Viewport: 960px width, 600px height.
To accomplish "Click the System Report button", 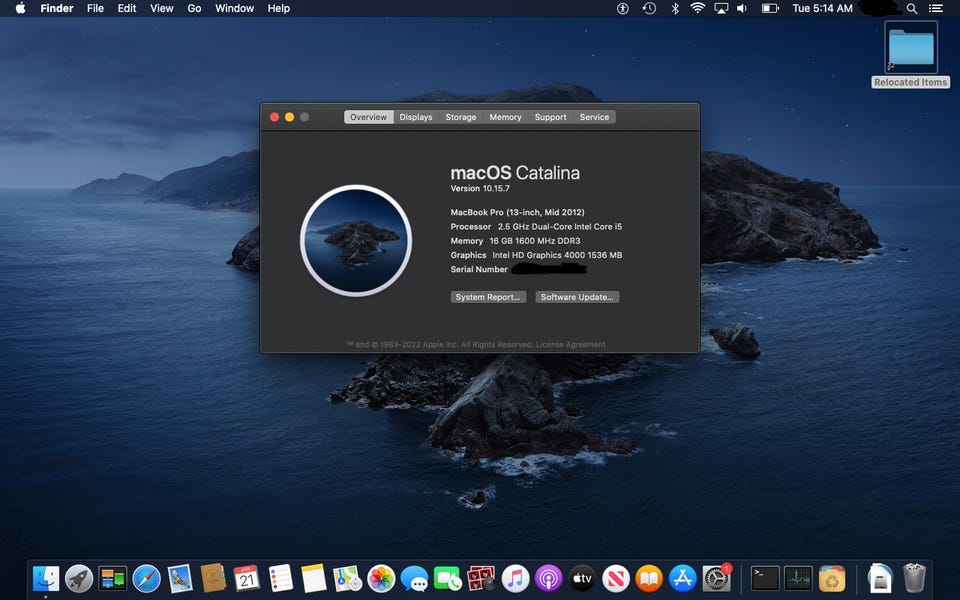I will 488,297.
